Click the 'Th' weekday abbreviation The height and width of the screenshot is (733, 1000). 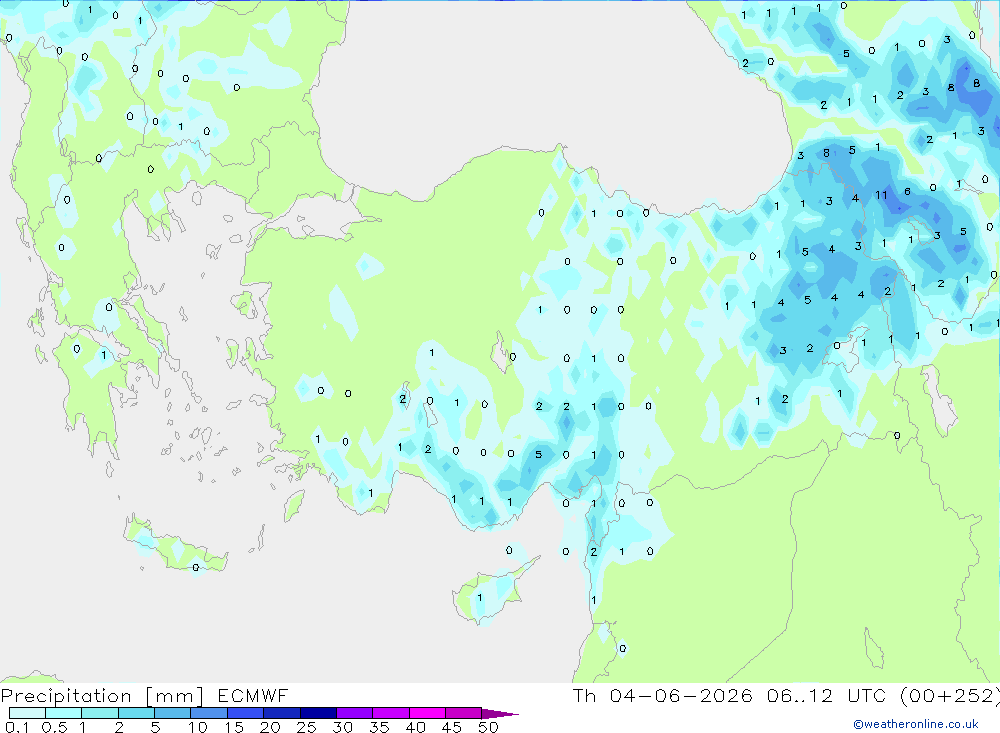(584, 695)
